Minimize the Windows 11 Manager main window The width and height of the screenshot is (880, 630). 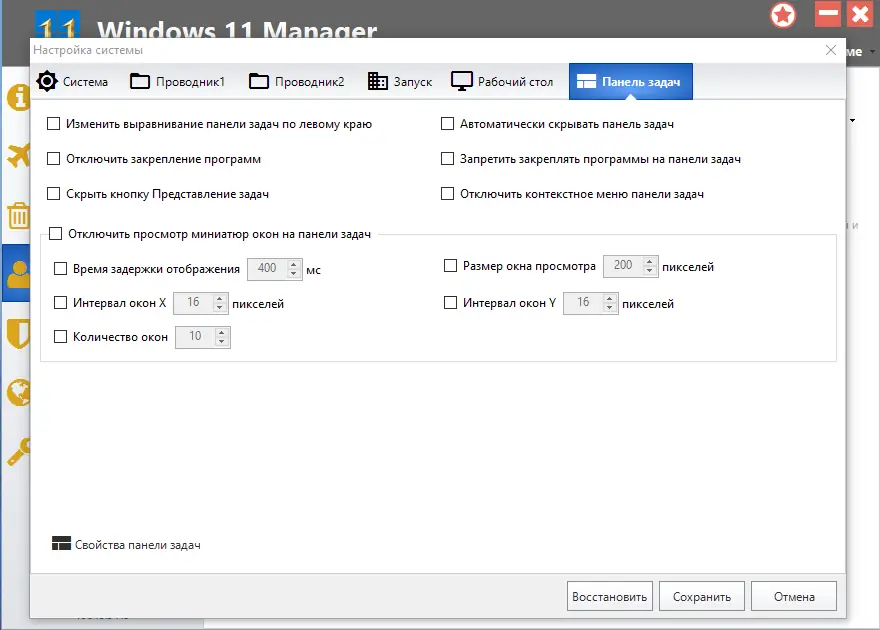tap(827, 13)
